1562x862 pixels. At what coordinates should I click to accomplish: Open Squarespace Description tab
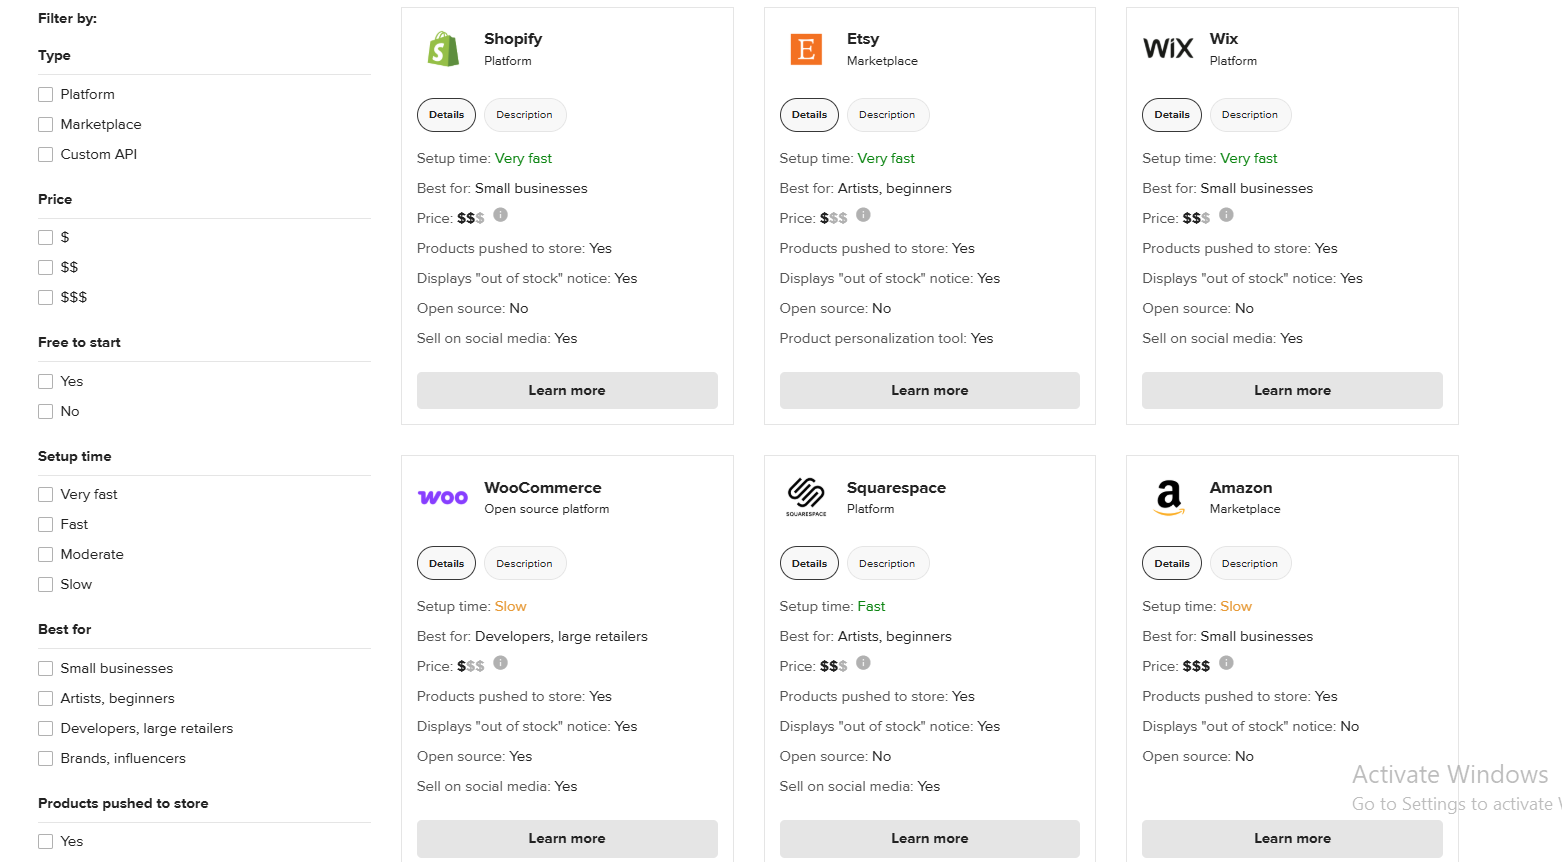pyautogui.click(x=888, y=563)
